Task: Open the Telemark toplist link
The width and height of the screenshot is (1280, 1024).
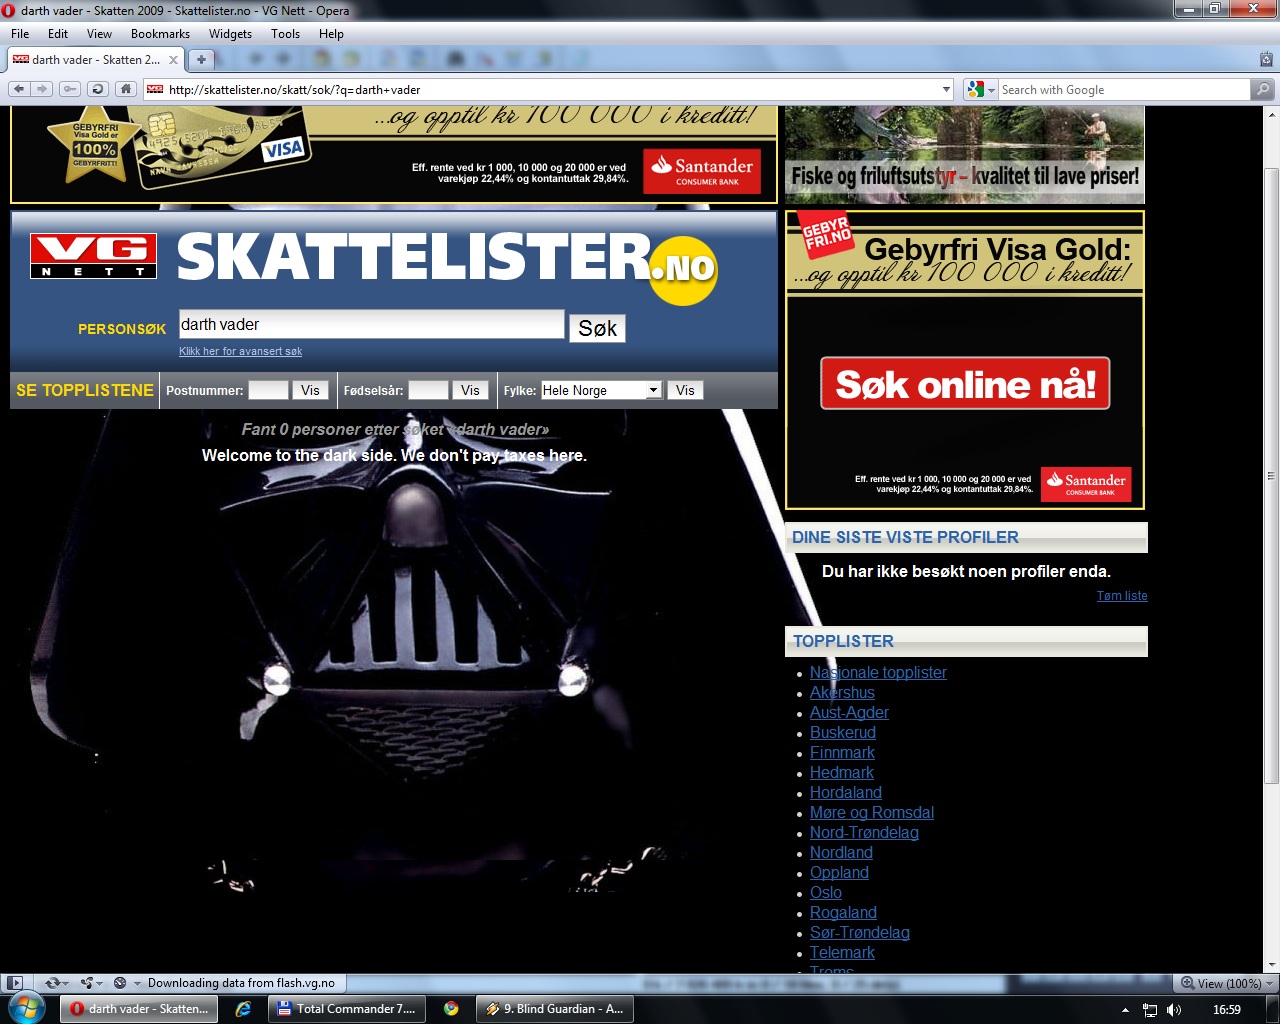Action: click(842, 952)
